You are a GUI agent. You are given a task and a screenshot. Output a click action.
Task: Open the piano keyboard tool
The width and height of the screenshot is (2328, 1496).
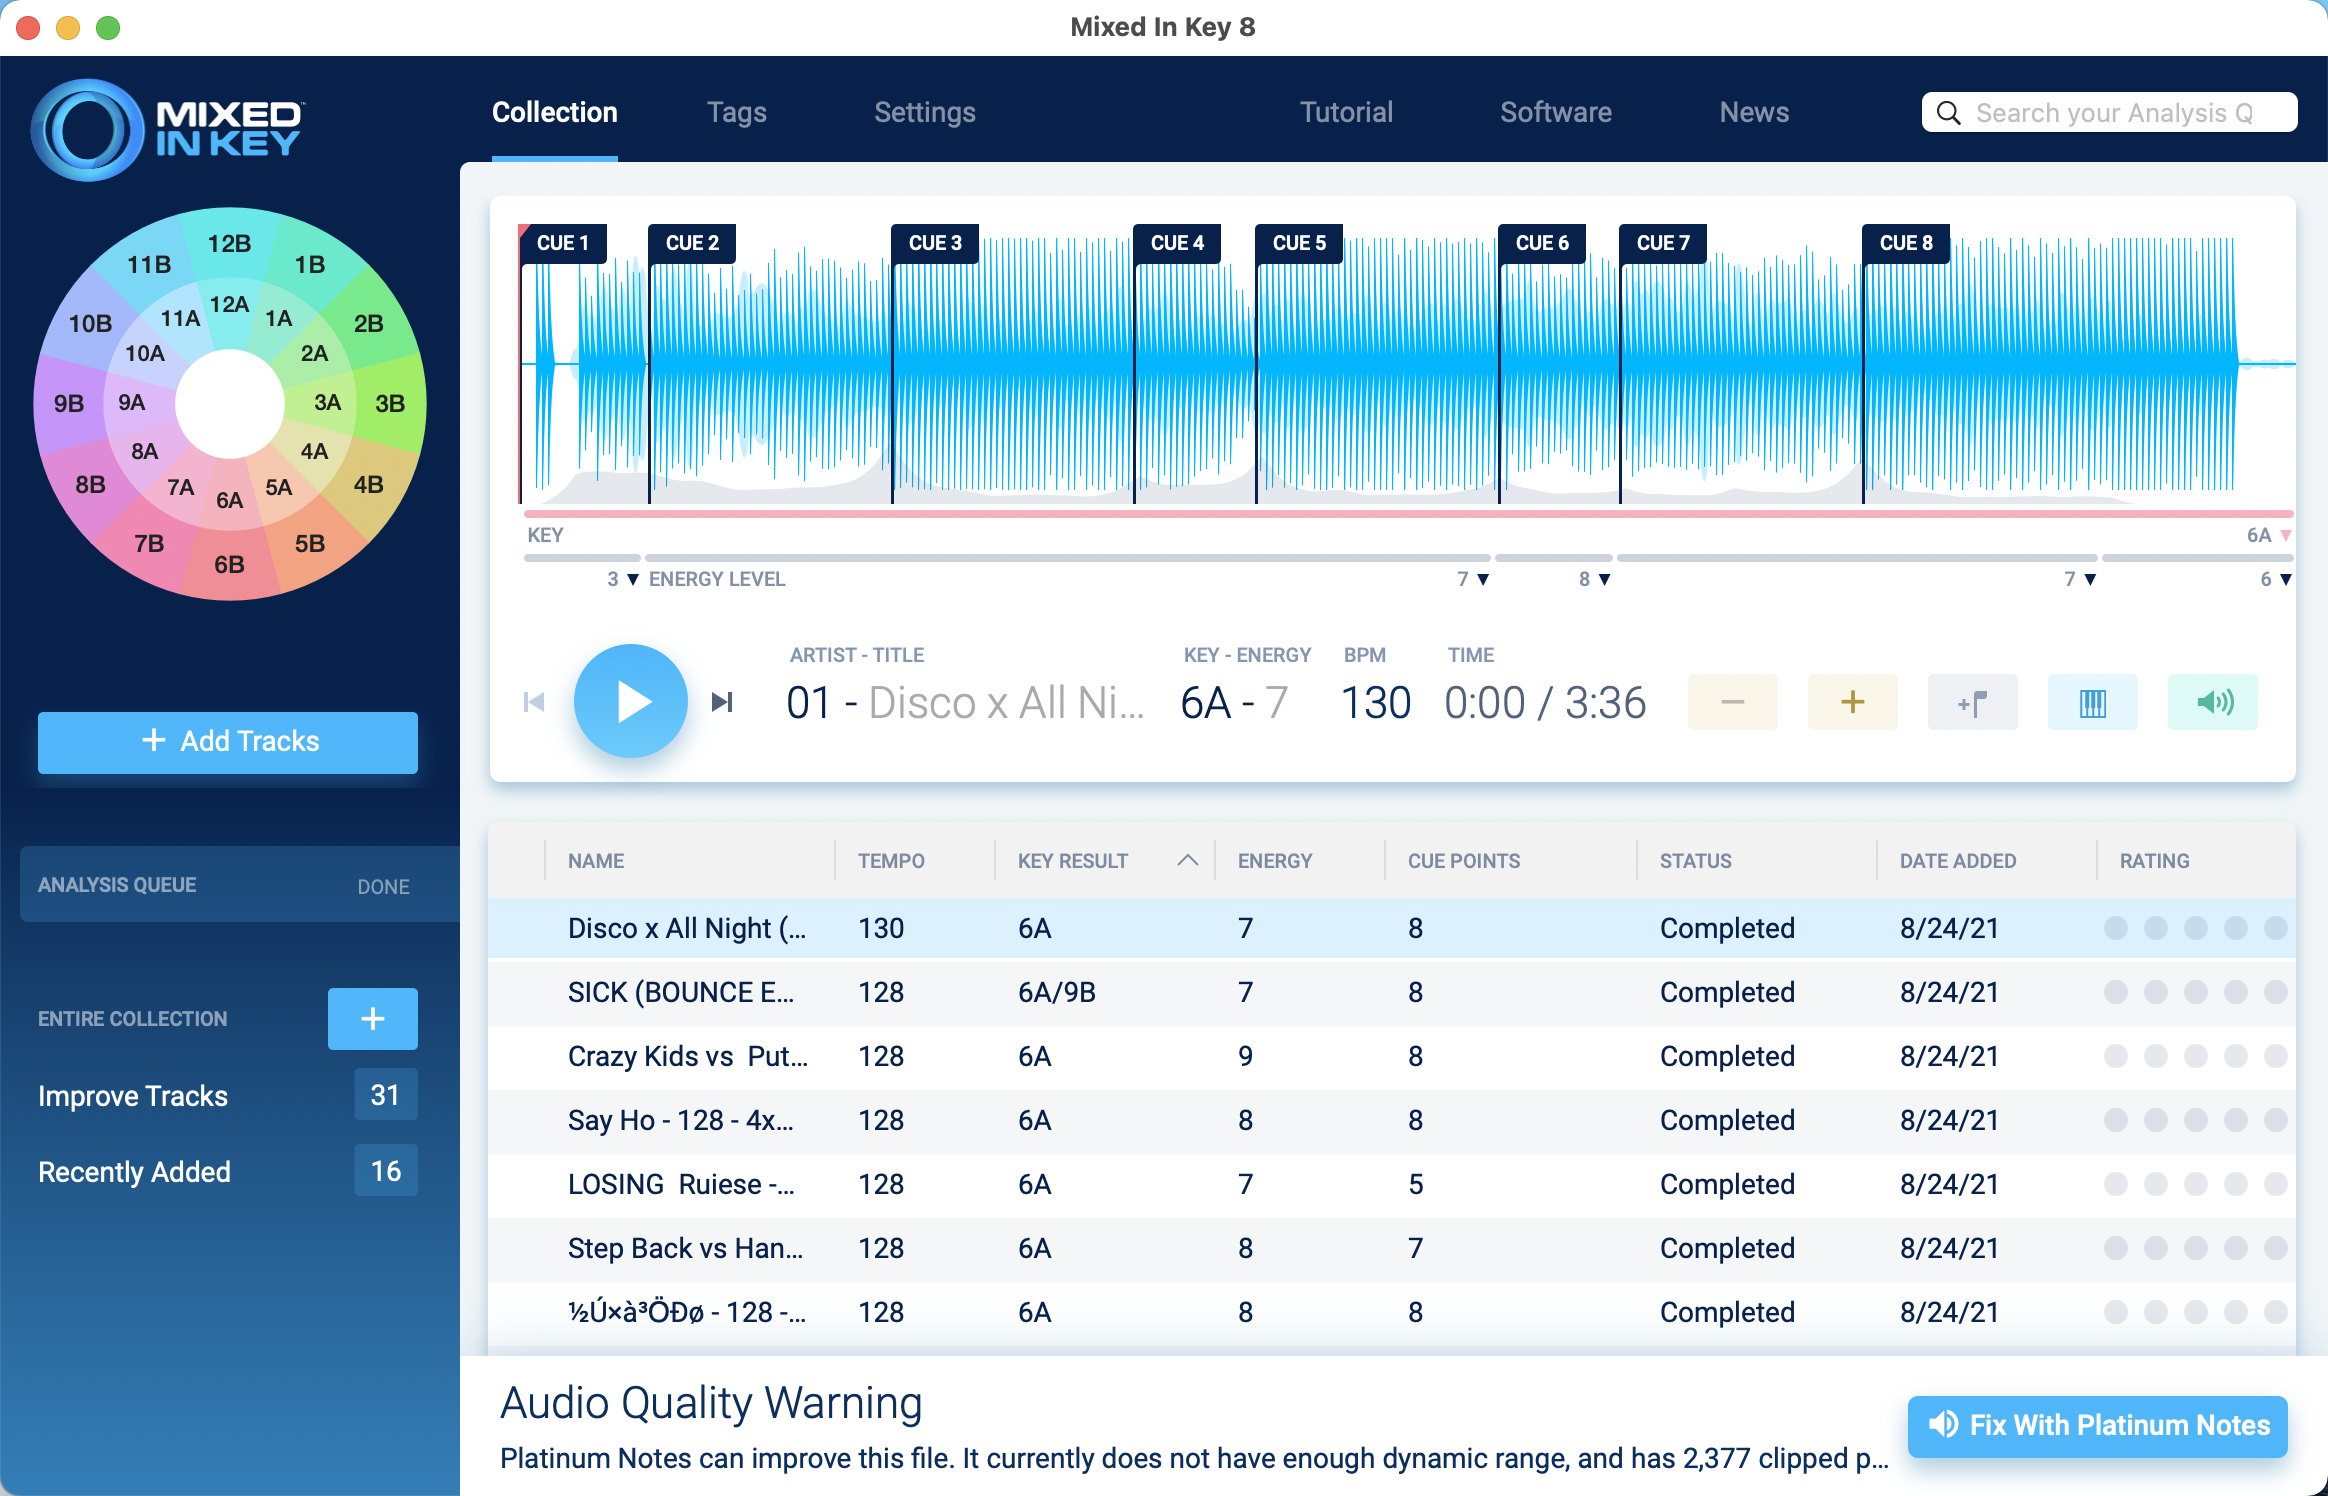[2092, 702]
